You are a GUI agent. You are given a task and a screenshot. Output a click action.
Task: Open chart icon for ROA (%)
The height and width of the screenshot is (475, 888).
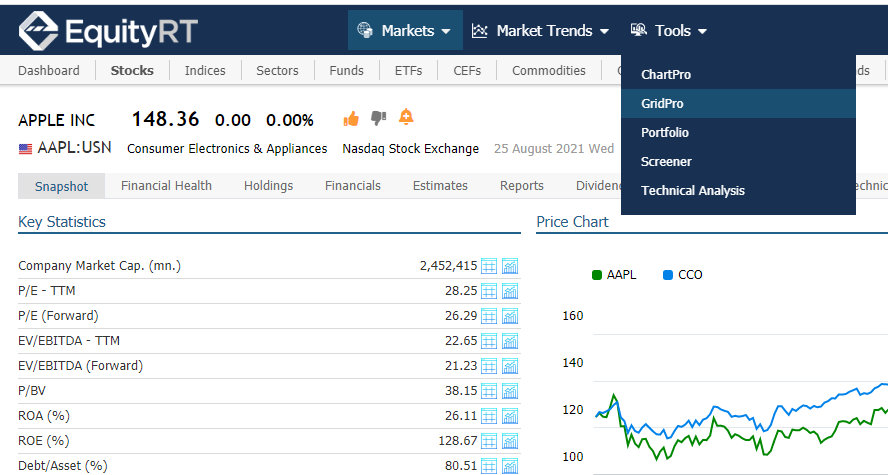(x=510, y=416)
